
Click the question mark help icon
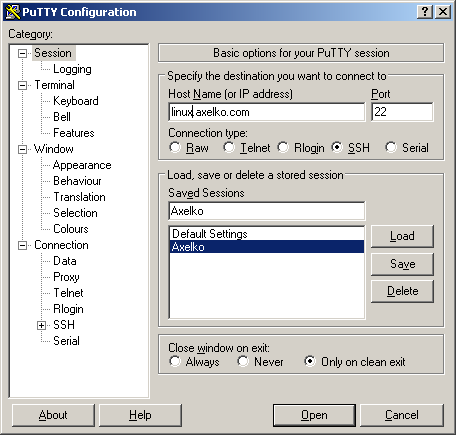[425, 12]
